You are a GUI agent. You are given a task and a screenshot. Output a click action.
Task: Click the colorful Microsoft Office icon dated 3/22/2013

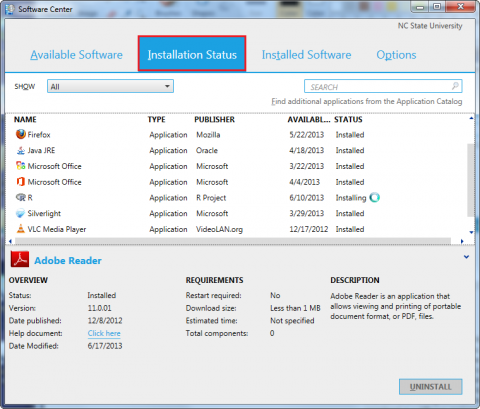[x=21, y=166]
